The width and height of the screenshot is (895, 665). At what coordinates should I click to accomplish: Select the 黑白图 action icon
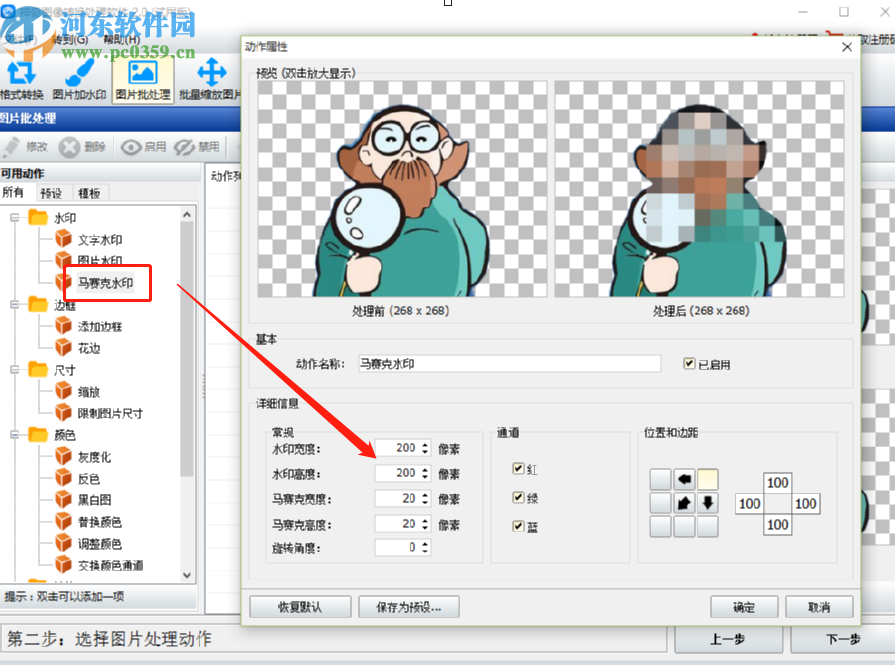coord(63,499)
